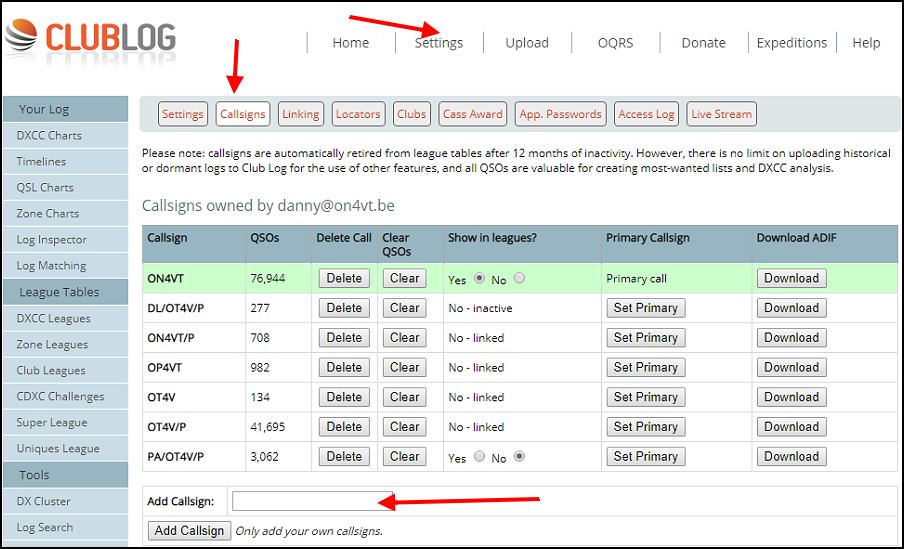
Task: Switch to the Callsigns tab
Action: [243, 114]
